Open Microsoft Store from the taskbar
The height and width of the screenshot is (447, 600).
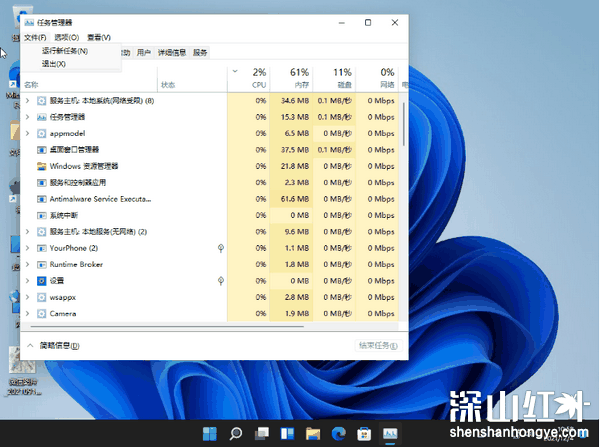(364, 434)
